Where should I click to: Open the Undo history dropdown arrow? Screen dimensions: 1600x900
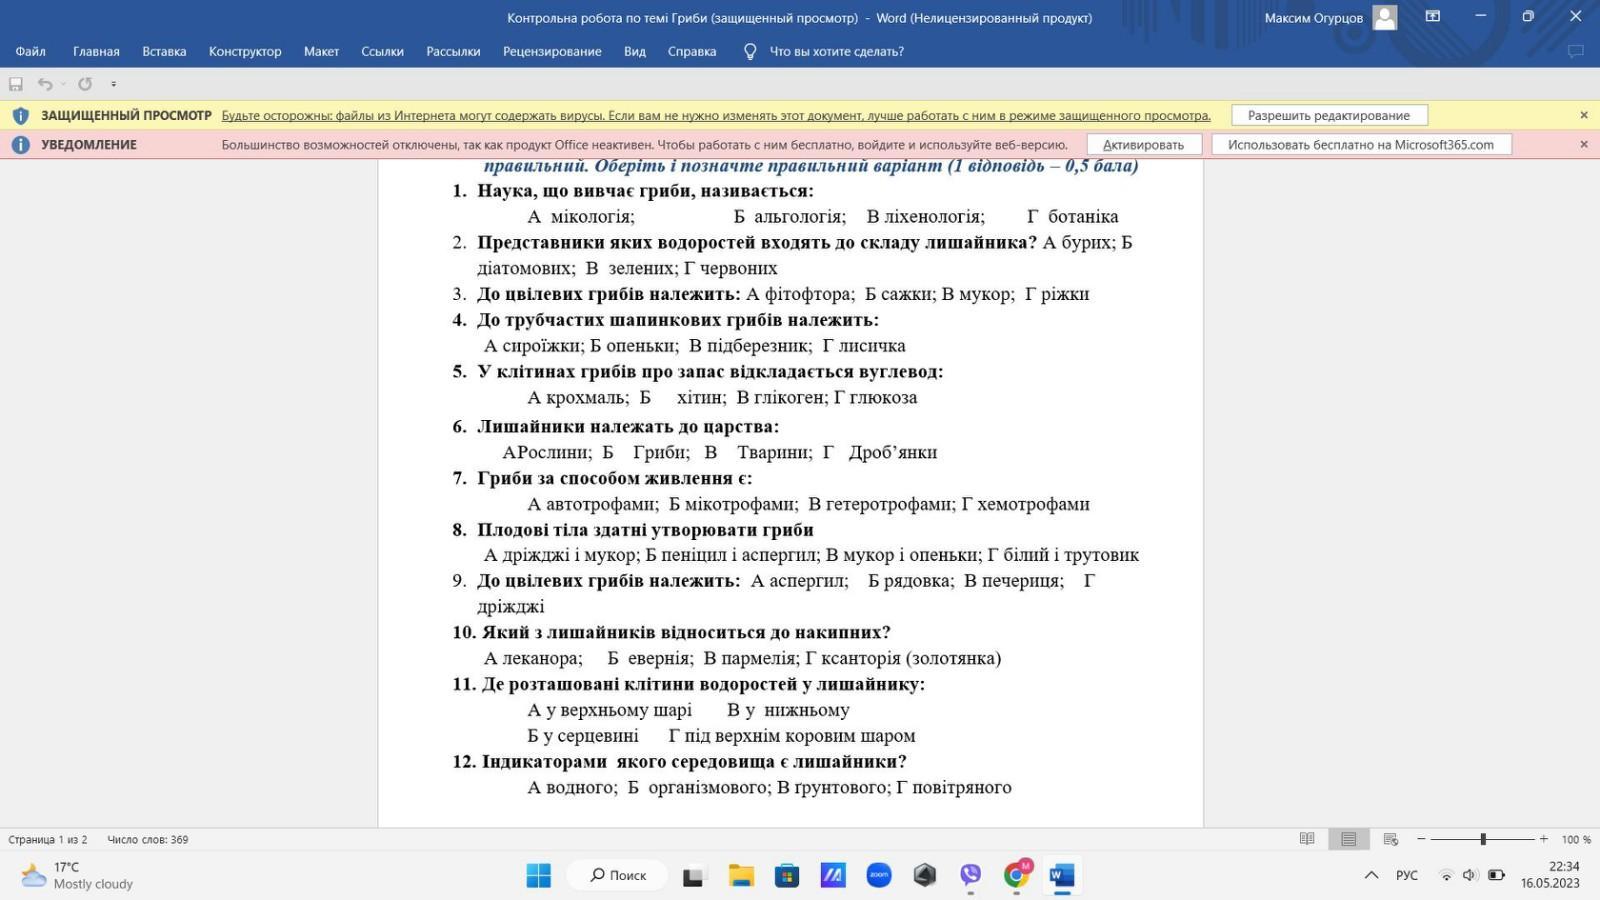[x=62, y=84]
